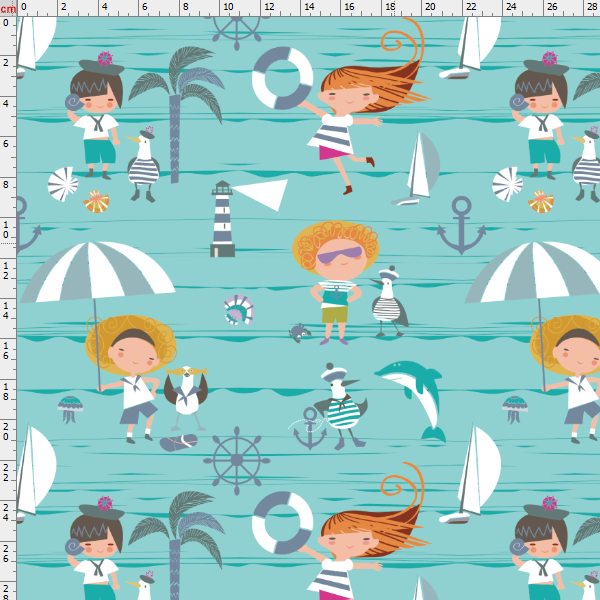
Task: Click the small anchor with dotted rope
Action: (x=310, y=429)
